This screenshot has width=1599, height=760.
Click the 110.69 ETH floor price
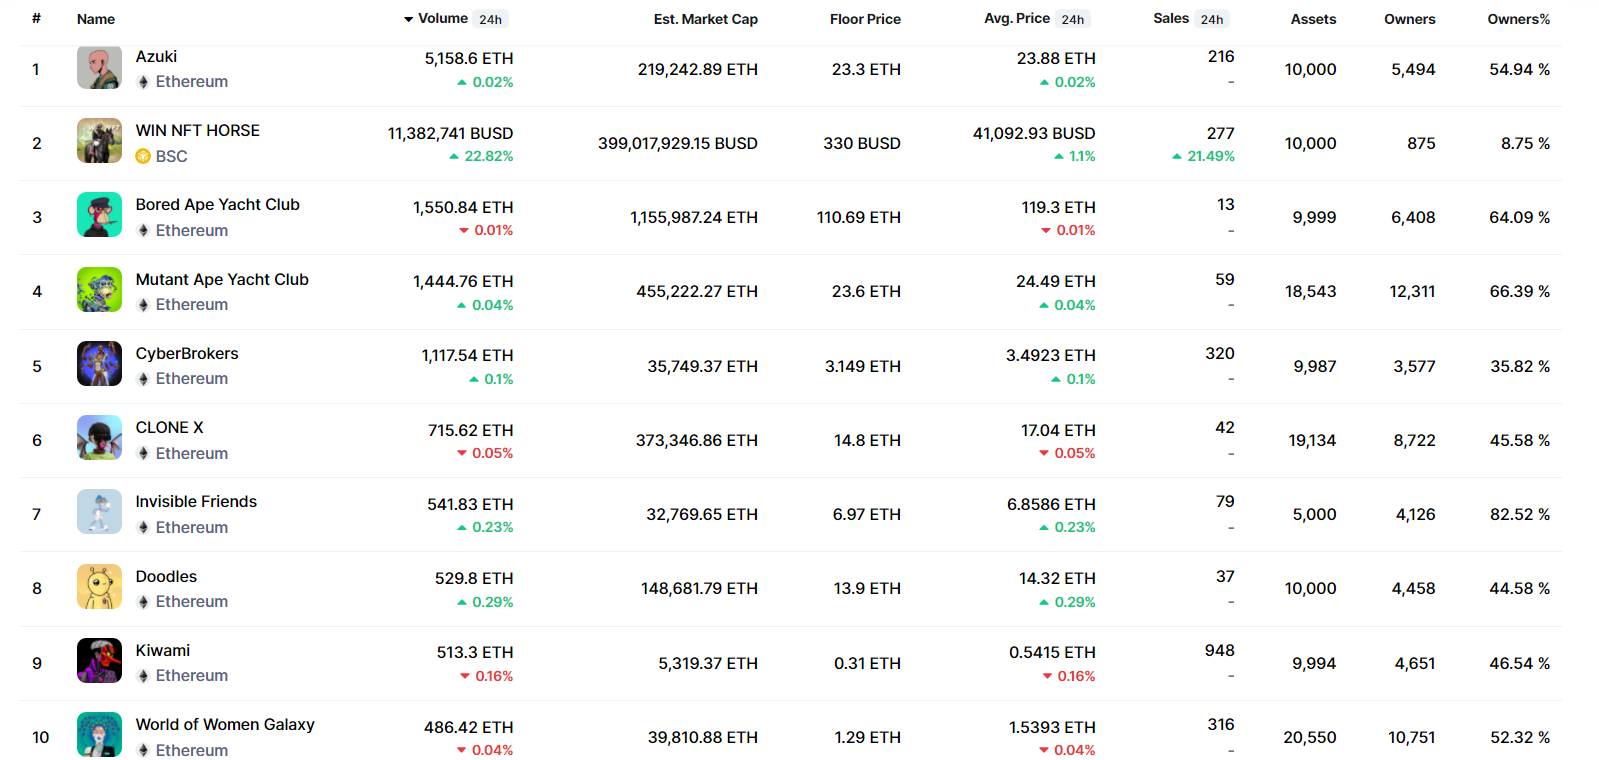(x=859, y=217)
